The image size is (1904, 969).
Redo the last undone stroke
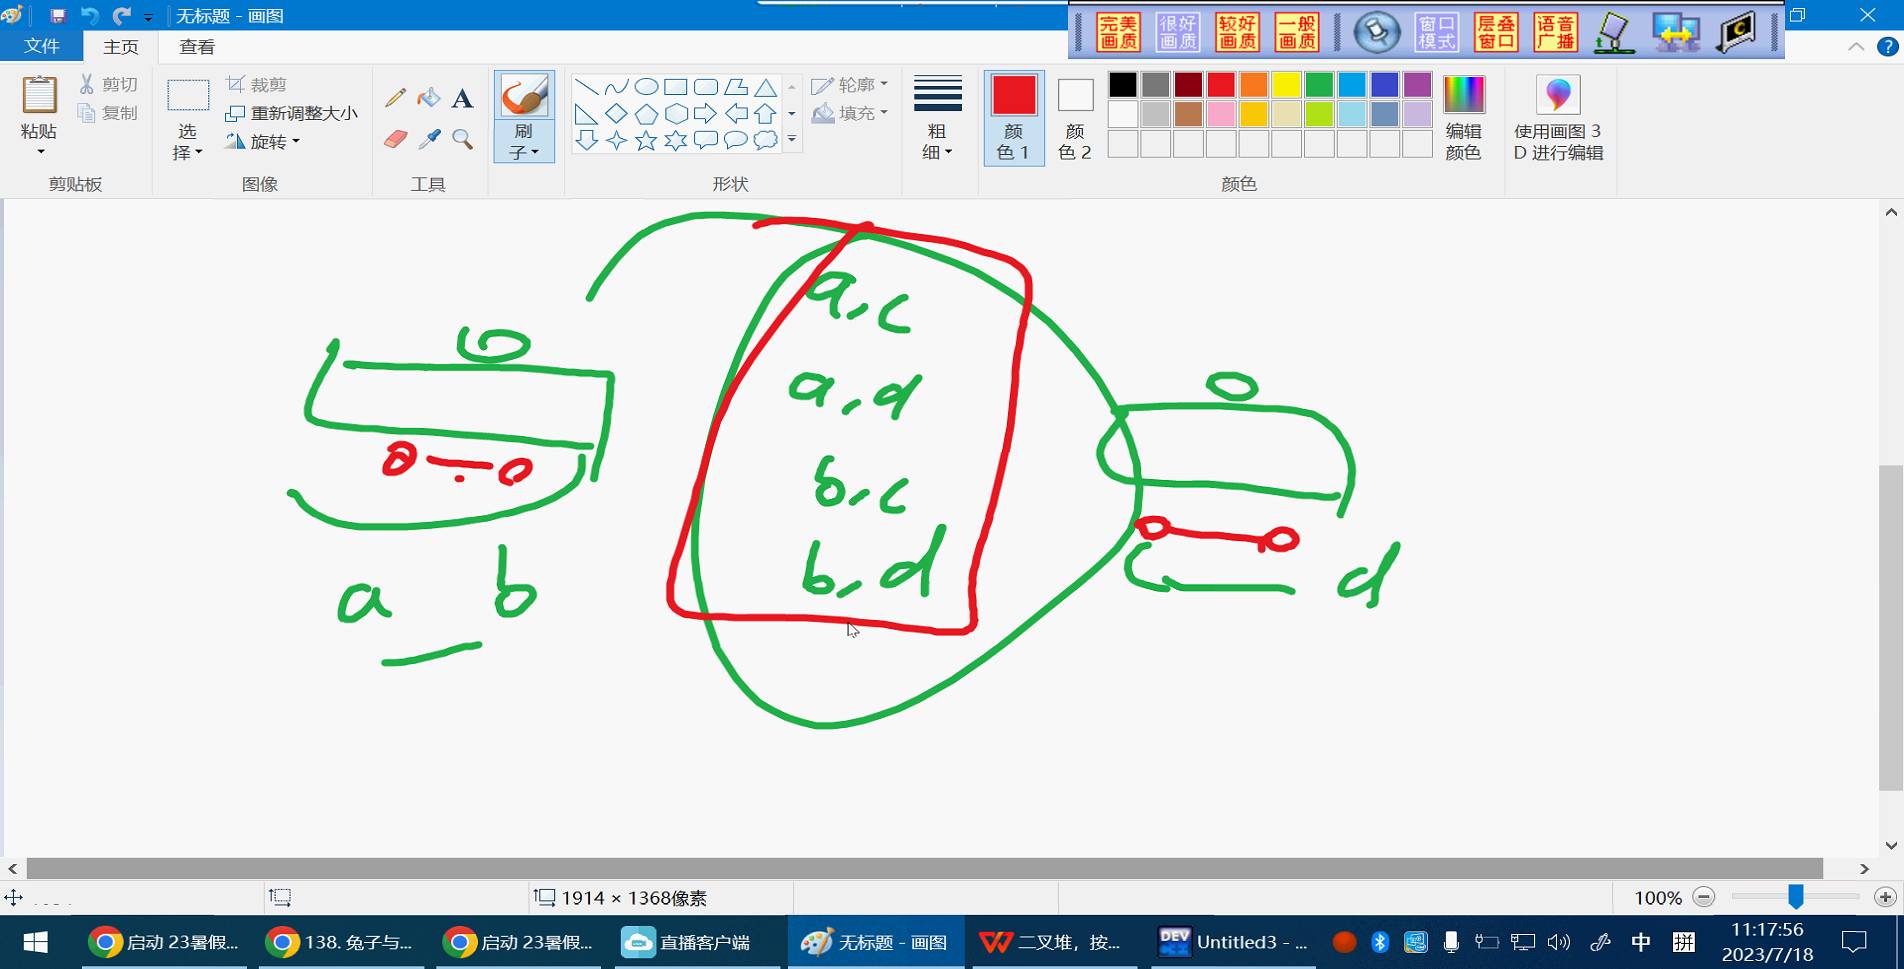pos(122,16)
